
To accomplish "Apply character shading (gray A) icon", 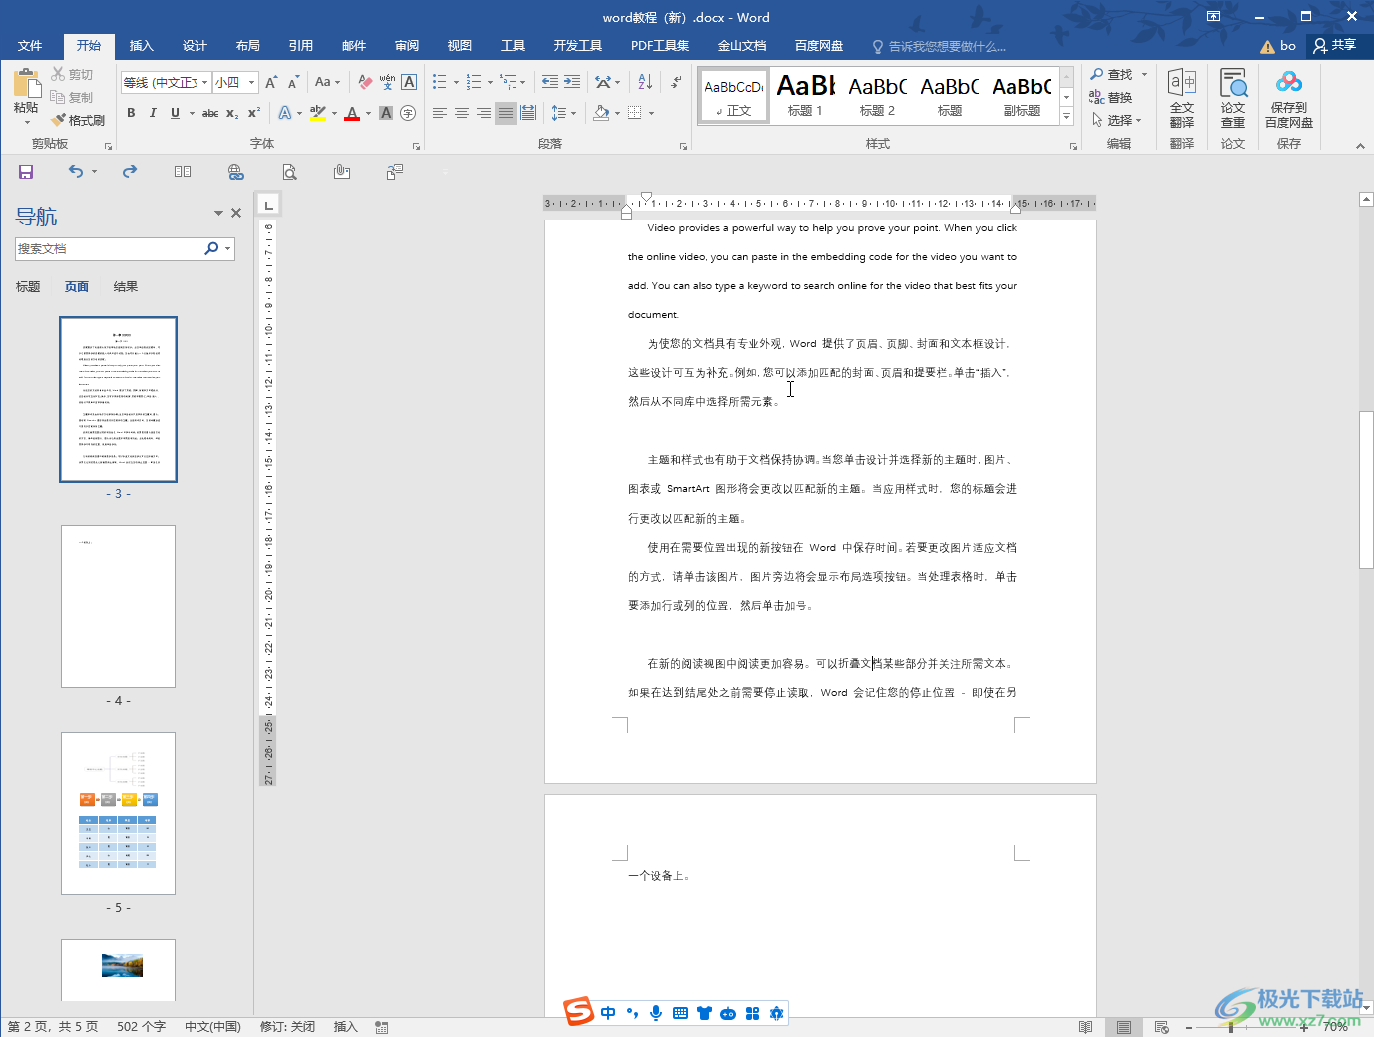I will pyautogui.click(x=386, y=113).
